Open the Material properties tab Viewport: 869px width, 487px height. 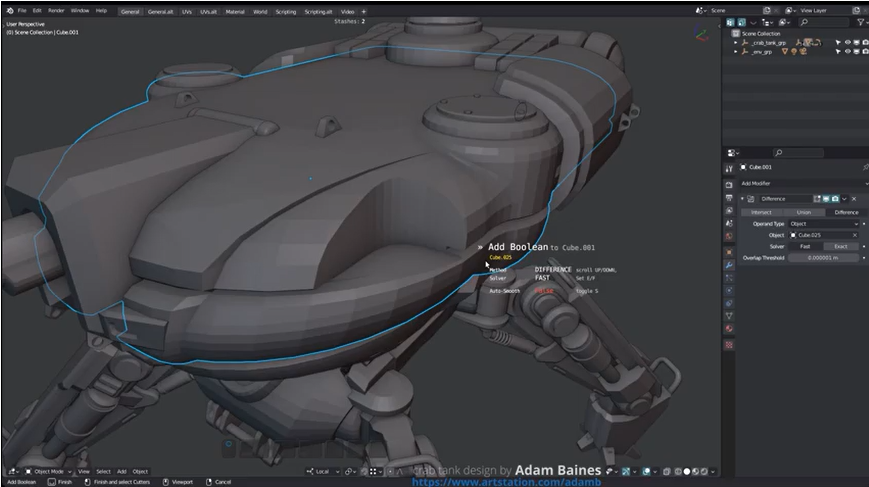pos(729,329)
